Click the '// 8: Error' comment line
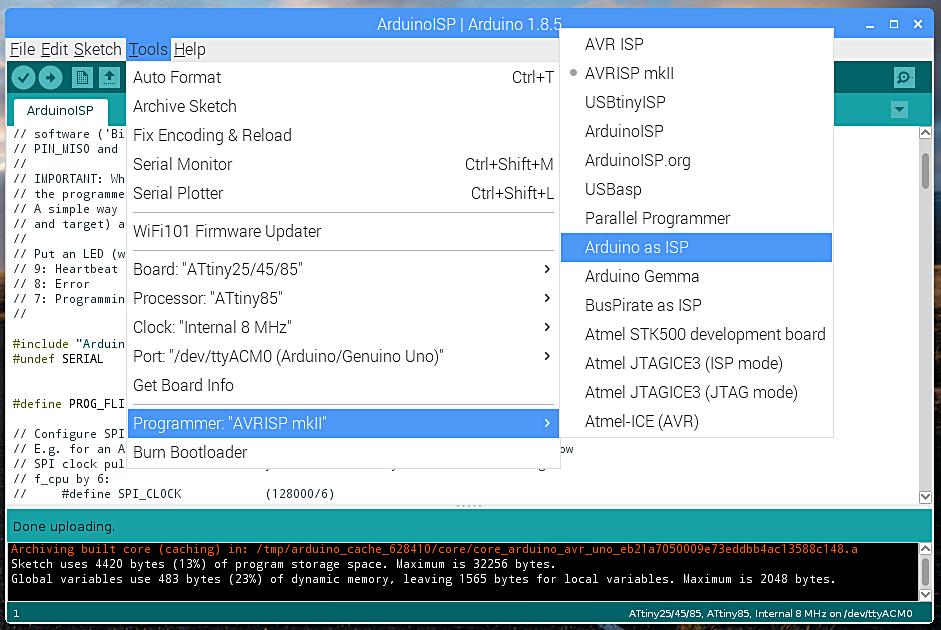The image size is (941, 630). pyautogui.click(x=51, y=284)
